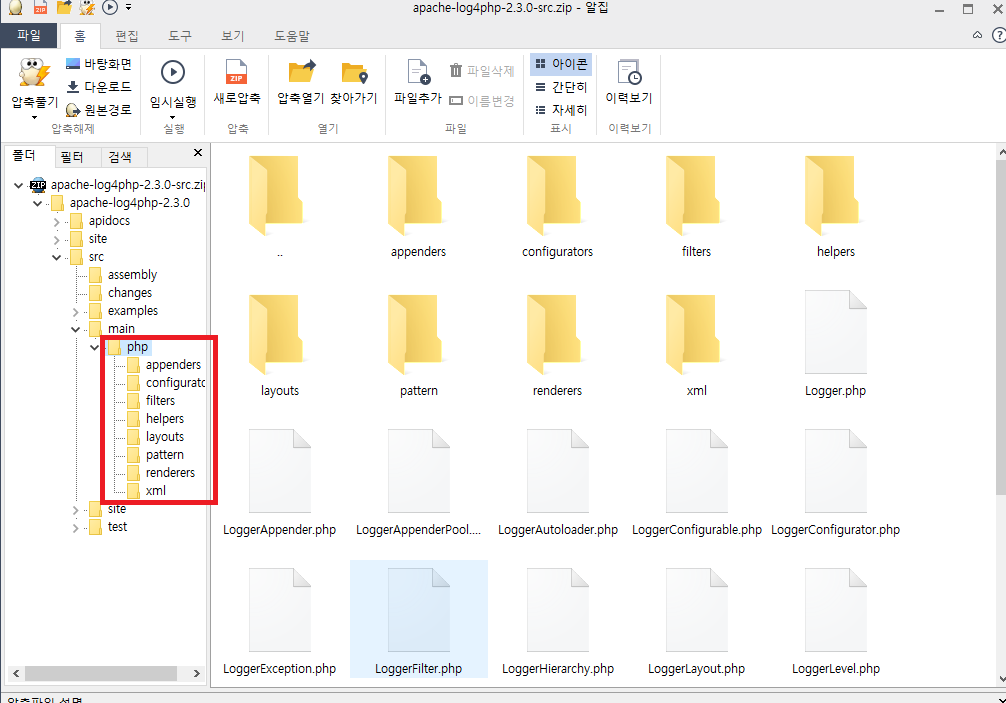Open the 압축풀기 dropdown arrow
This screenshot has height=703, width=1006.
click(x=34, y=117)
